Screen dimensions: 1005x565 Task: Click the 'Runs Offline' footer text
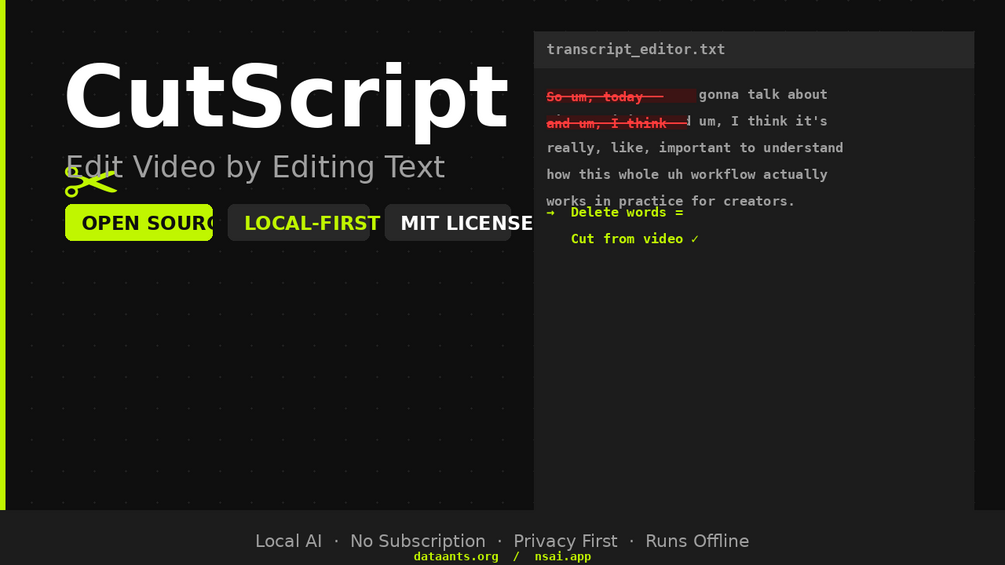[697, 541]
